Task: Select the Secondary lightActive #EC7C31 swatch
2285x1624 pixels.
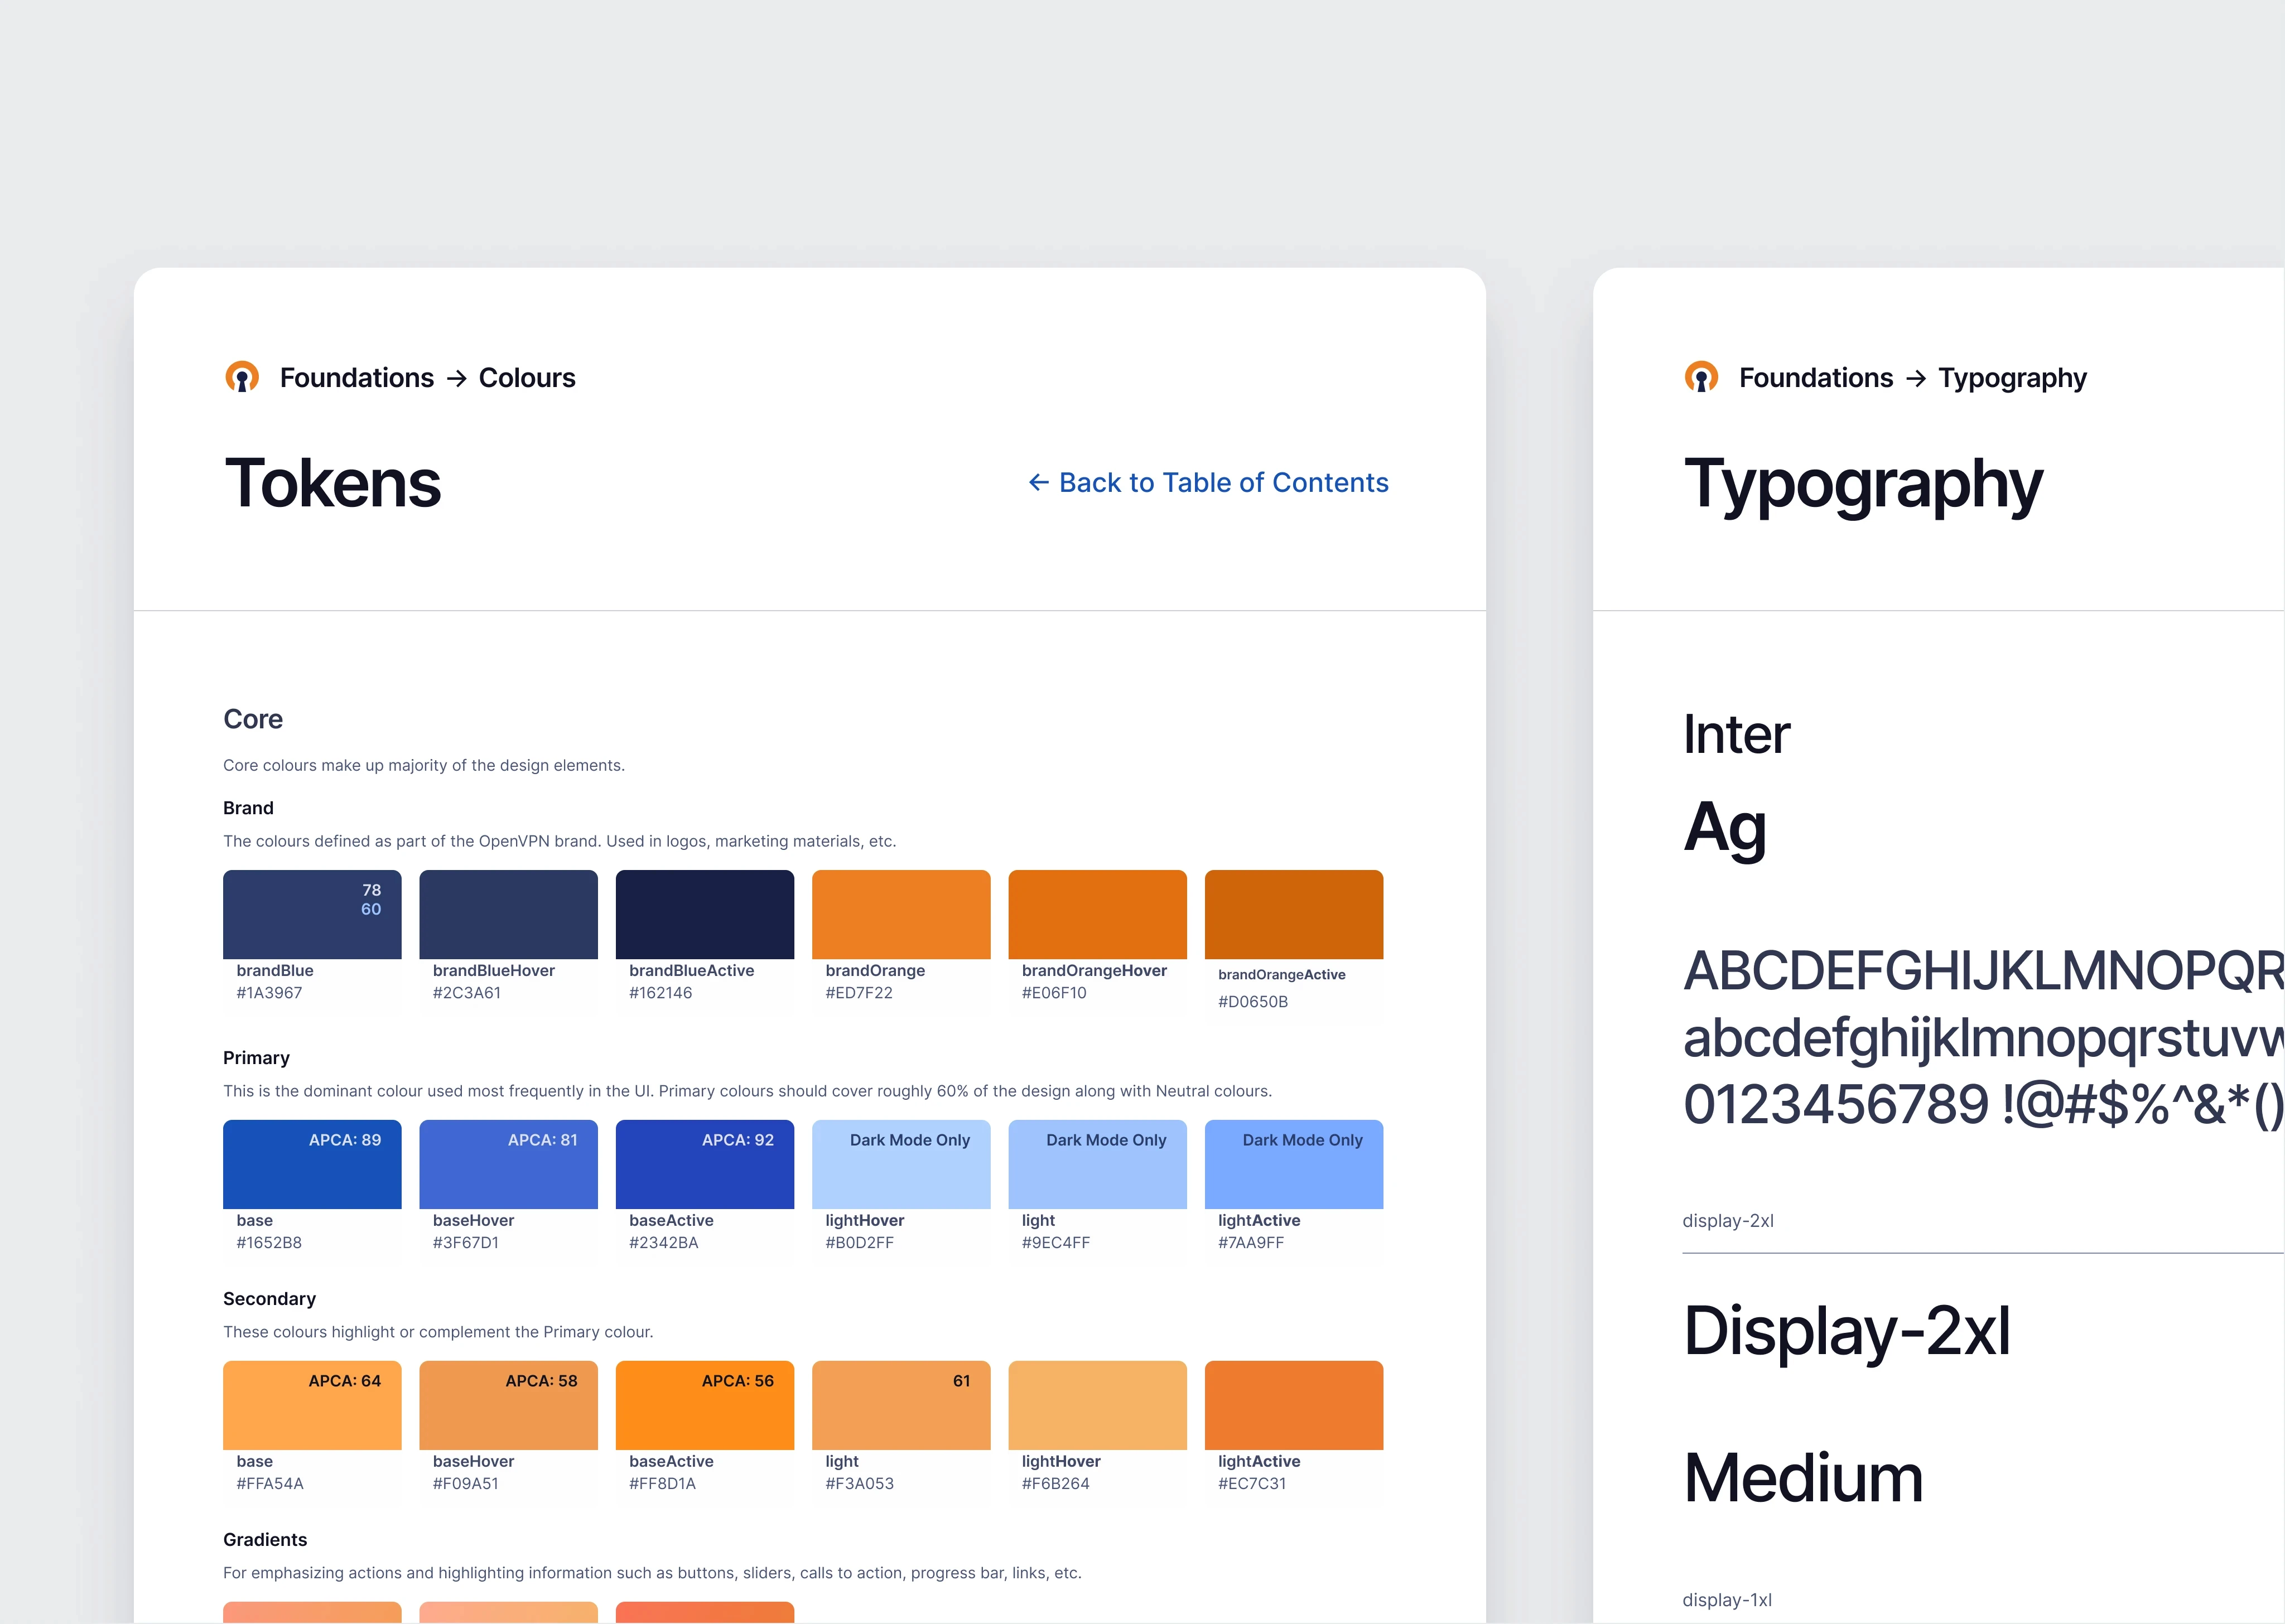Action: pyautogui.click(x=1293, y=1406)
